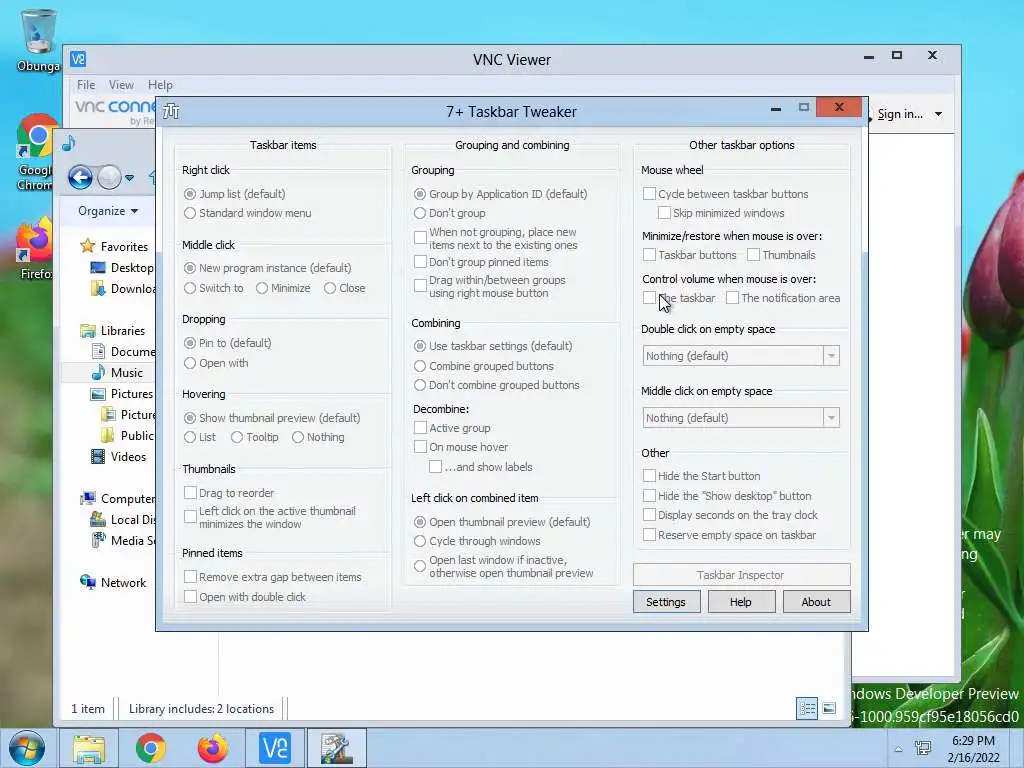Screen dimensions: 1024x768
Task: Open File menu in VNC Viewer
Action: coord(86,85)
